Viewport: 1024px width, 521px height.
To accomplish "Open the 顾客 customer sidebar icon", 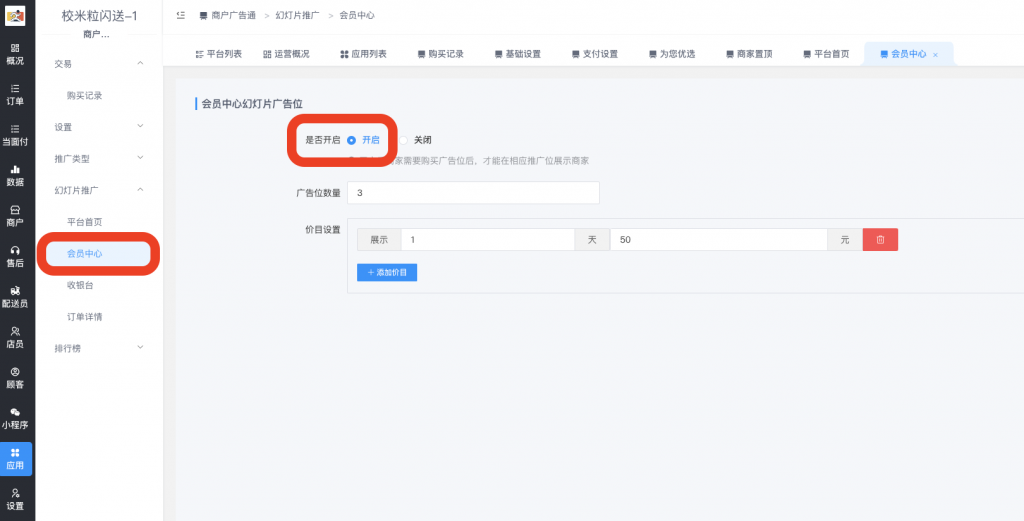I will click(x=15, y=378).
